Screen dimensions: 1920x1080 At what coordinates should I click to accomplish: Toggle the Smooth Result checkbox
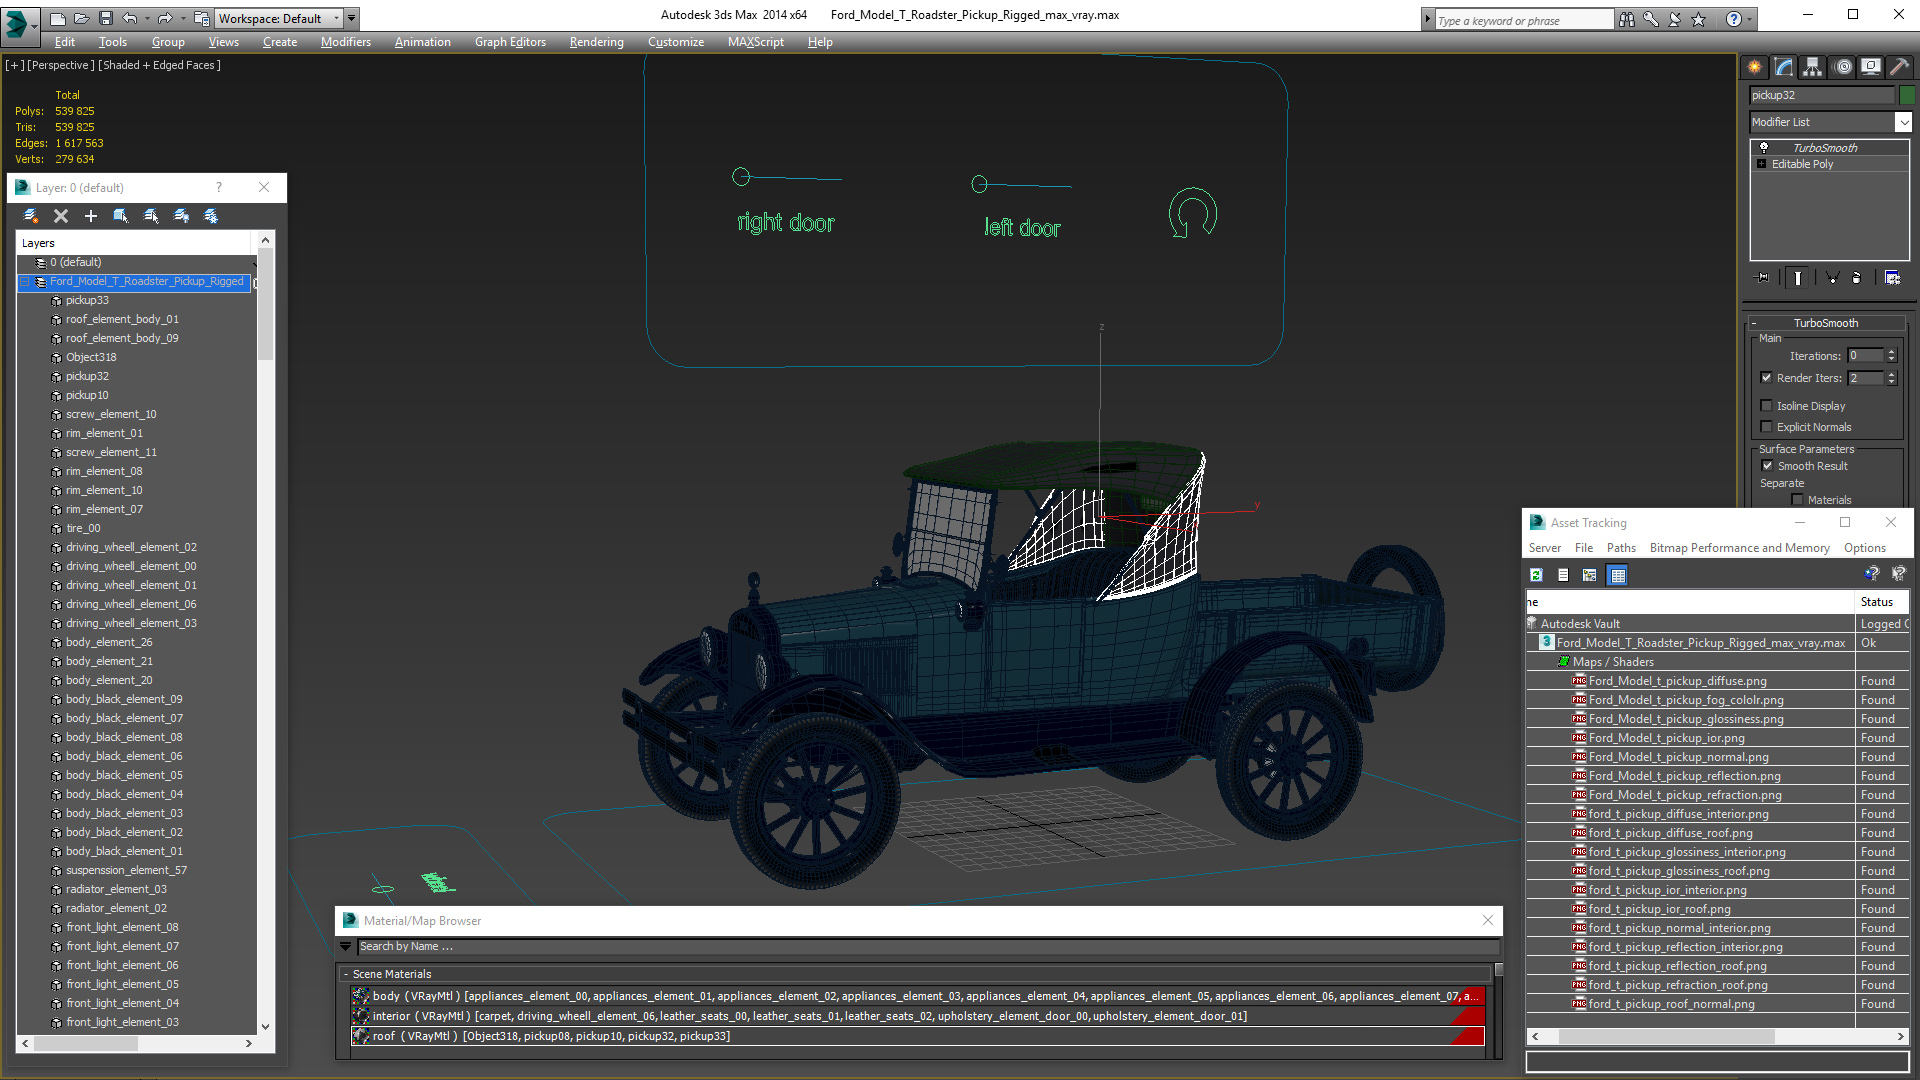tap(1767, 466)
